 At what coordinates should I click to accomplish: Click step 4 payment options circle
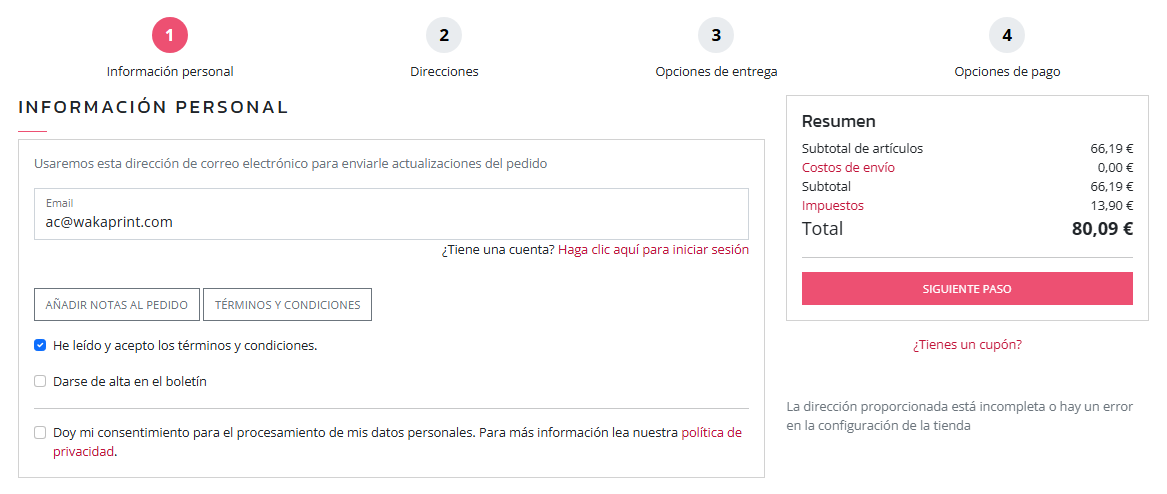pyautogui.click(x=1007, y=36)
